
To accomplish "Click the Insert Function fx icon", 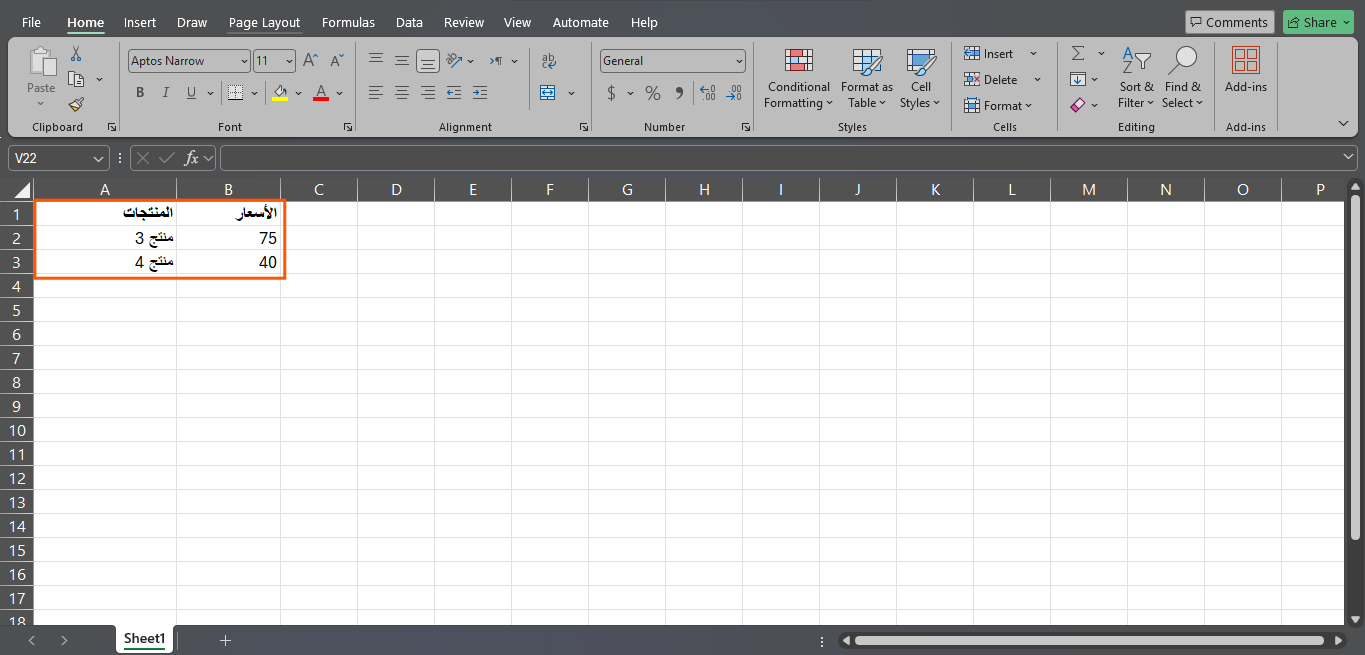I will (x=193, y=158).
